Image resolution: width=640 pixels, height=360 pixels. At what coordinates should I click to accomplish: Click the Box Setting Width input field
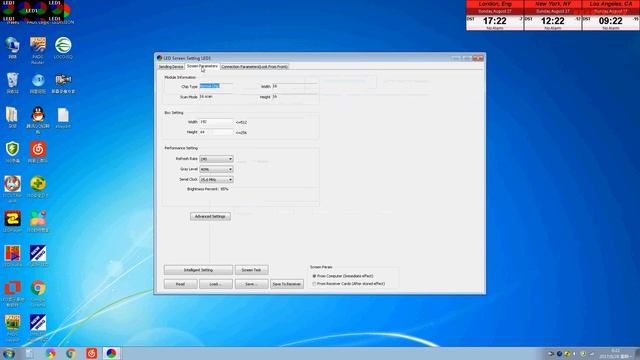pyautogui.click(x=216, y=122)
